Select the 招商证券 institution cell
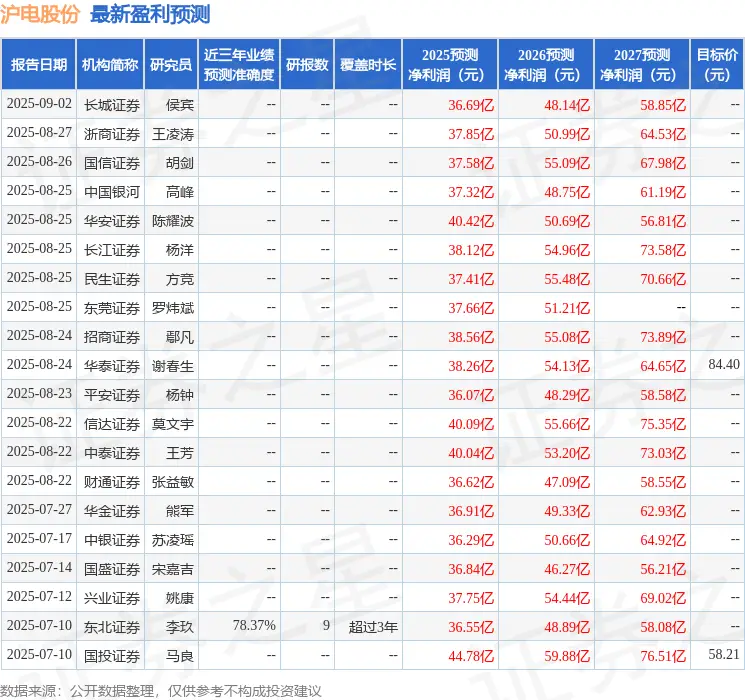 (112, 337)
